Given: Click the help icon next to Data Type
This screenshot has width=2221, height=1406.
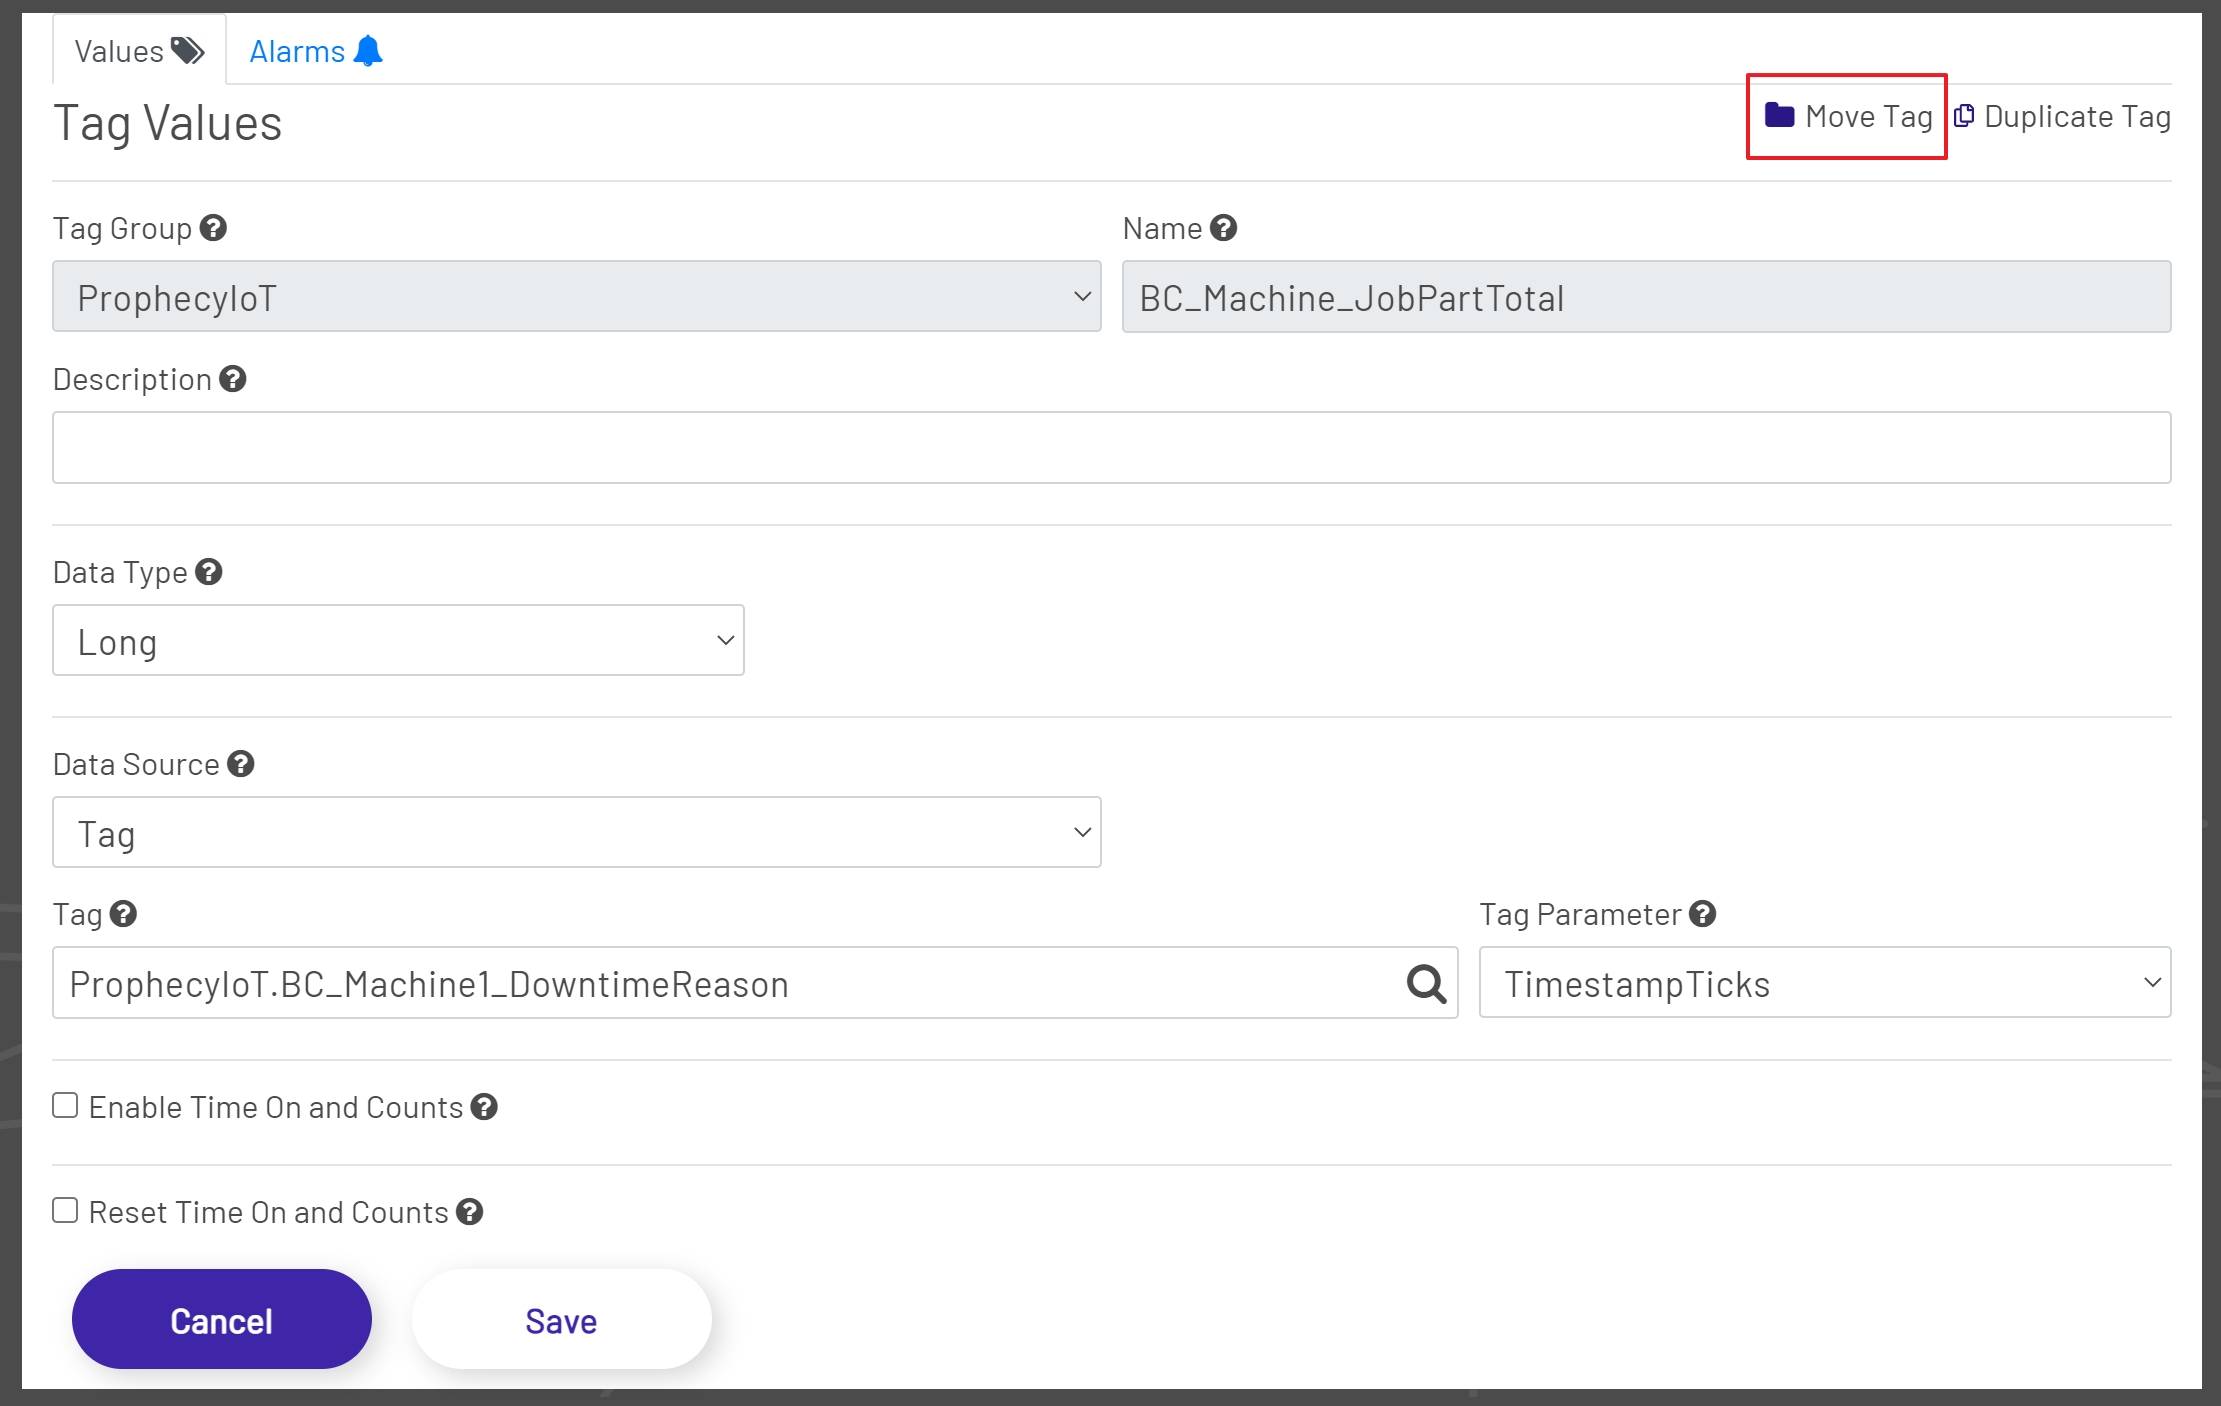Looking at the screenshot, I should [209, 572].
